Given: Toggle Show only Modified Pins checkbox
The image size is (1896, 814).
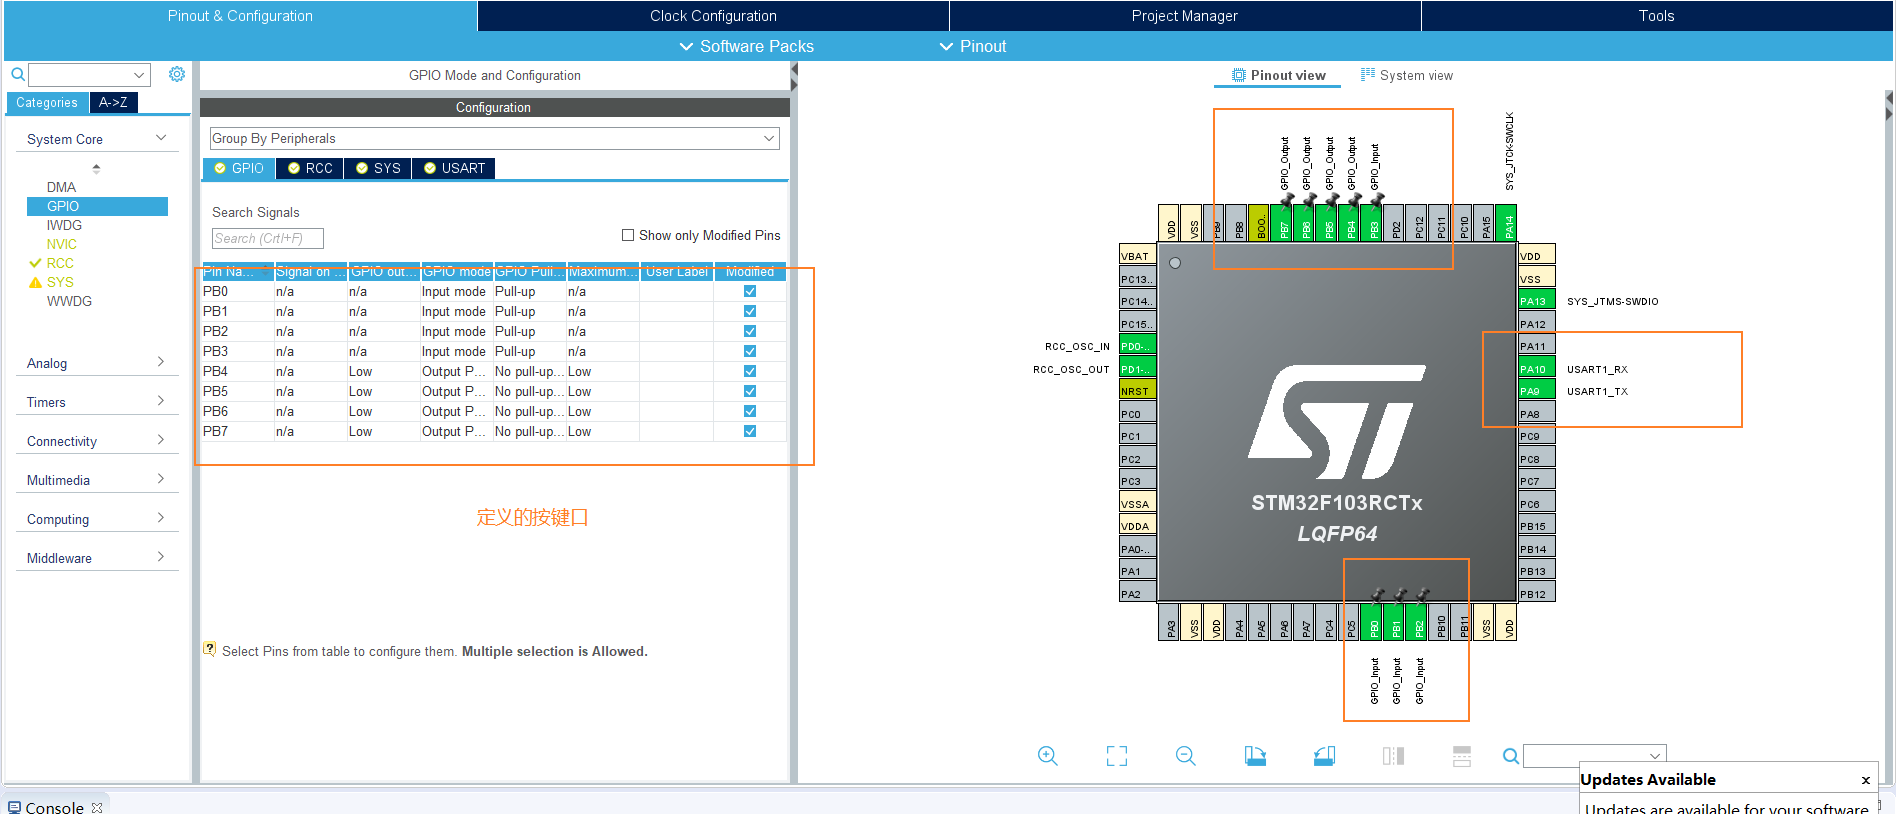Looking at the screenshot, I should click(x=628, y=235).
